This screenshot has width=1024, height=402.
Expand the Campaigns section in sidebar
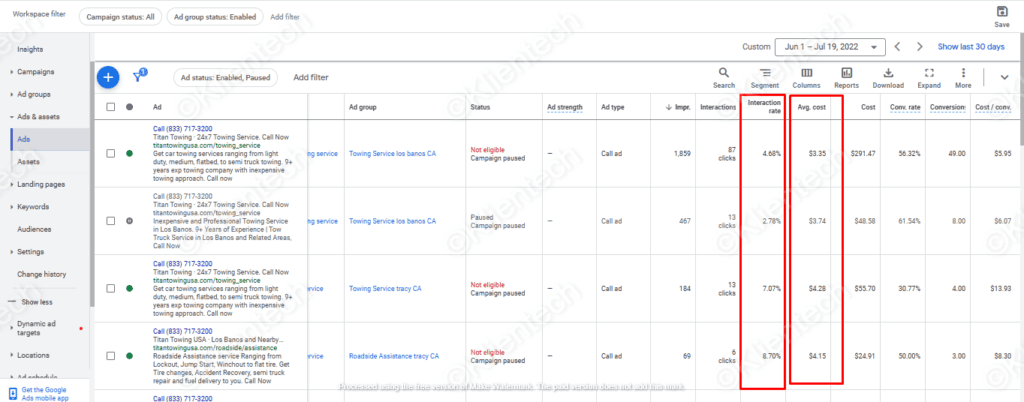coord(35,72)
